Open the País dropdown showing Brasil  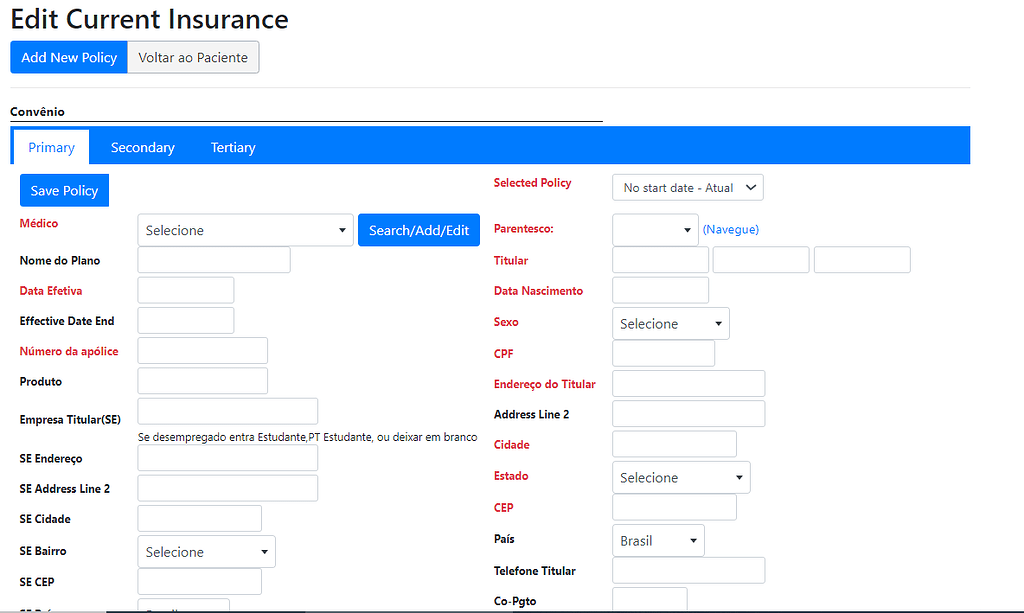point(658,540)
